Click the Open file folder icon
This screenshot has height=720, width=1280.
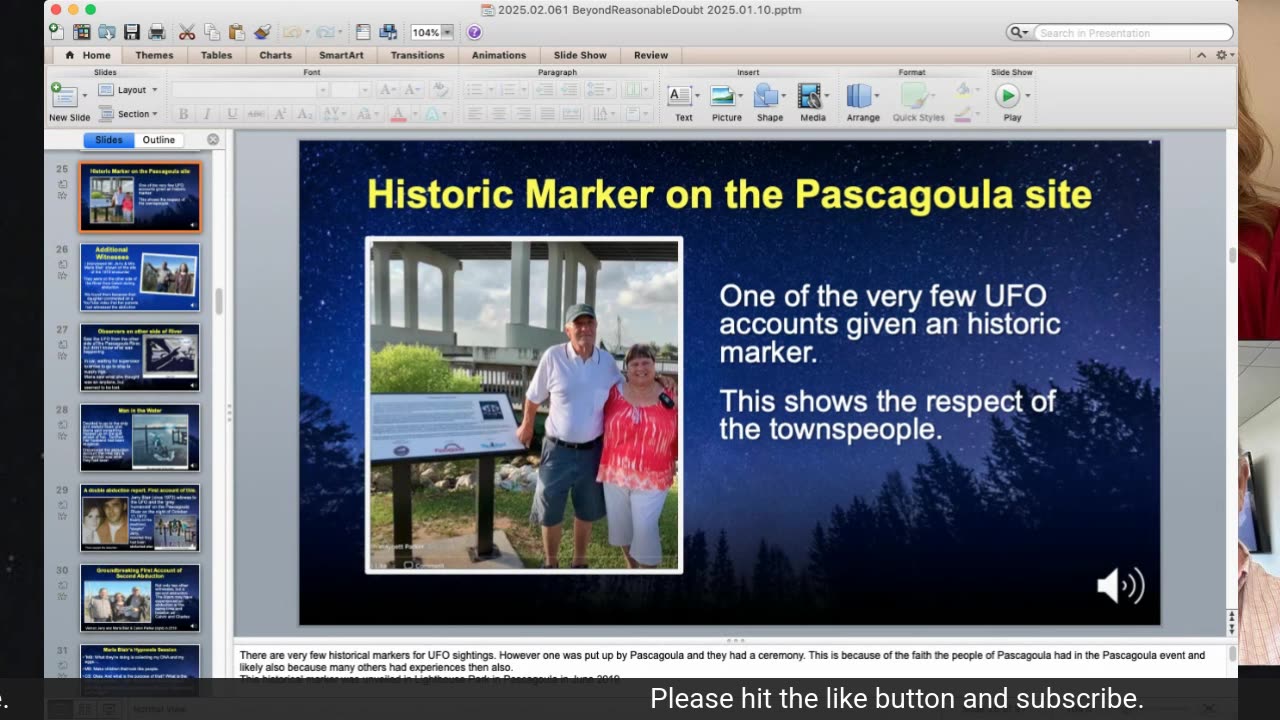tap(107, 32)
